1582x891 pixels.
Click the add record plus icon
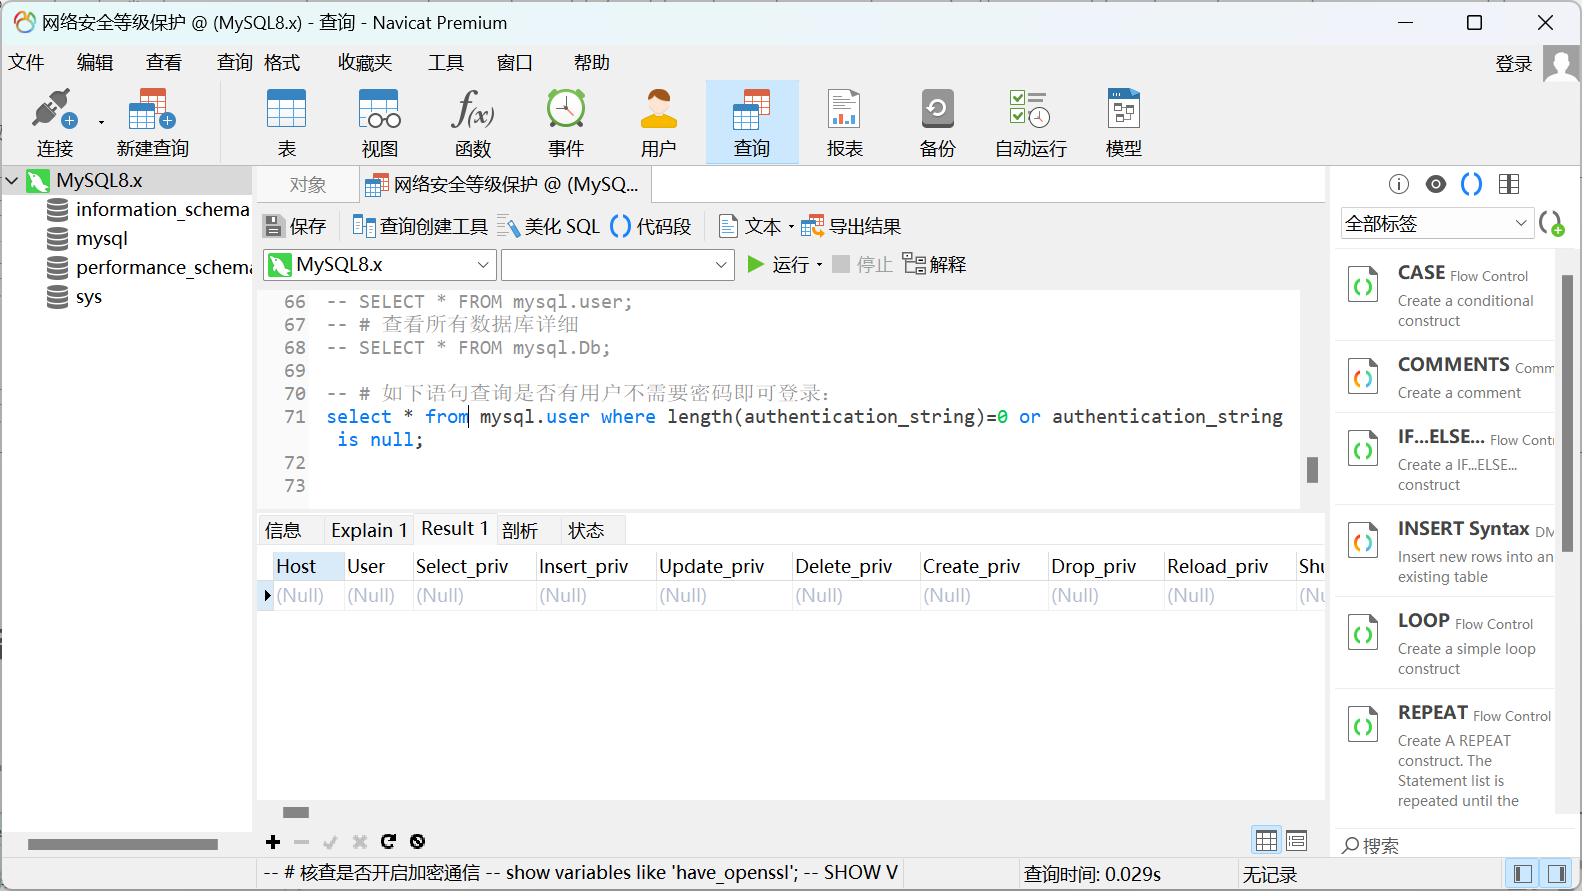coord(273,842)
